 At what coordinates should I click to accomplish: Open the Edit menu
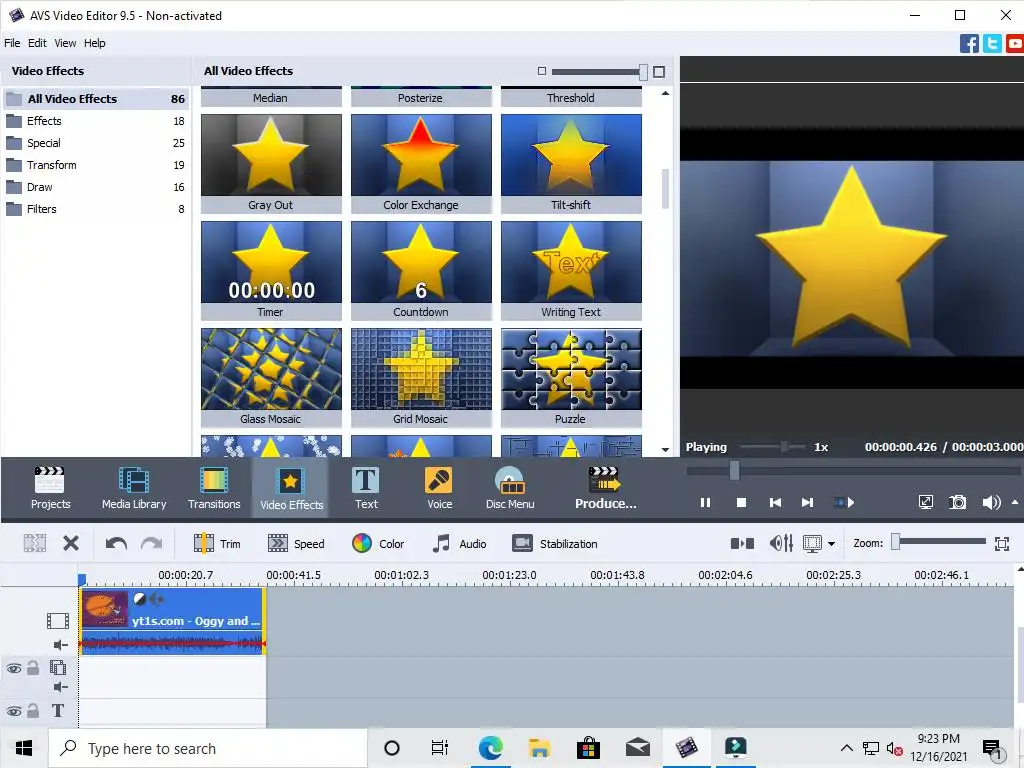[x=37, y=43]
